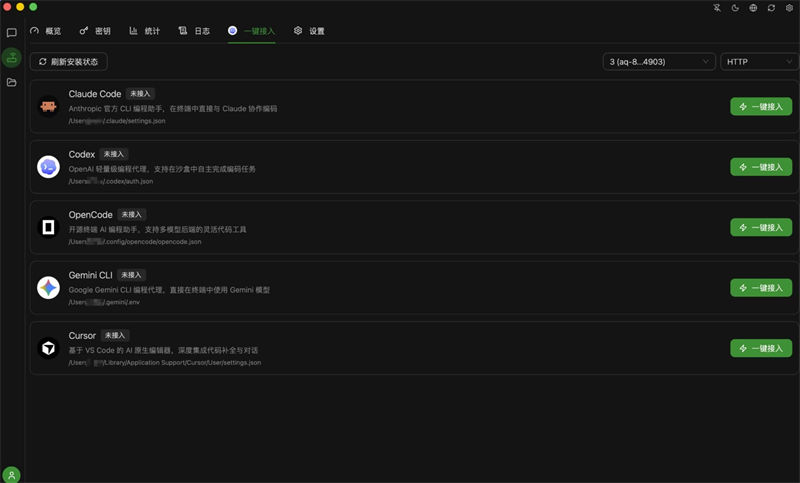The height and width of the screenshot is (483, 800).
Task: Toggle dark mode with the moon icon
Action: pos(734,8)
